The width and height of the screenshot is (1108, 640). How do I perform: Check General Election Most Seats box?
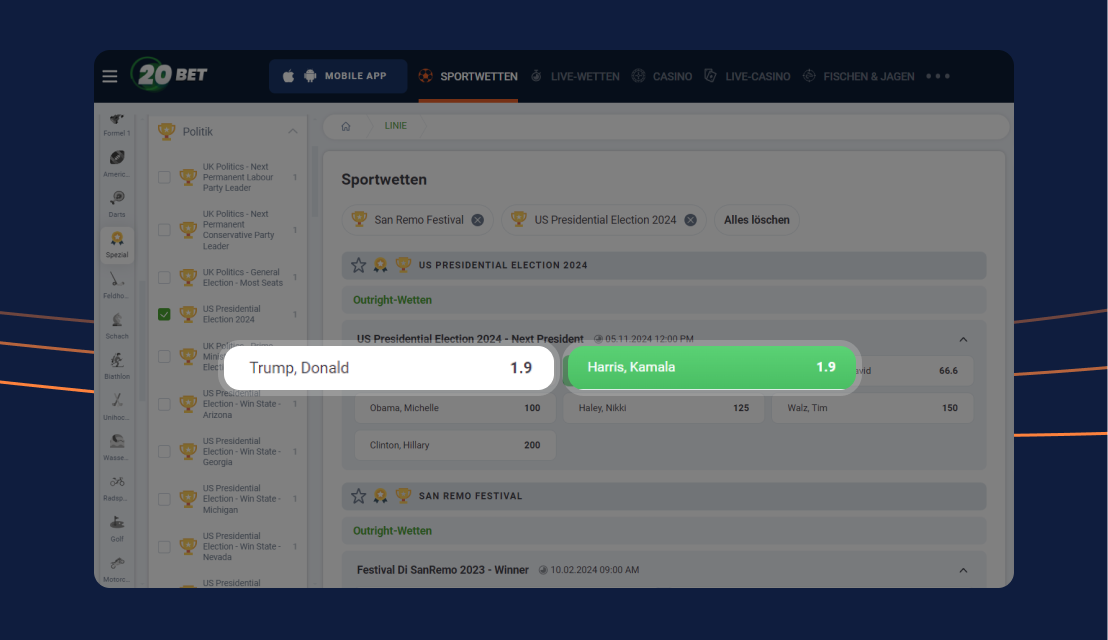click(x=164, y=278)
